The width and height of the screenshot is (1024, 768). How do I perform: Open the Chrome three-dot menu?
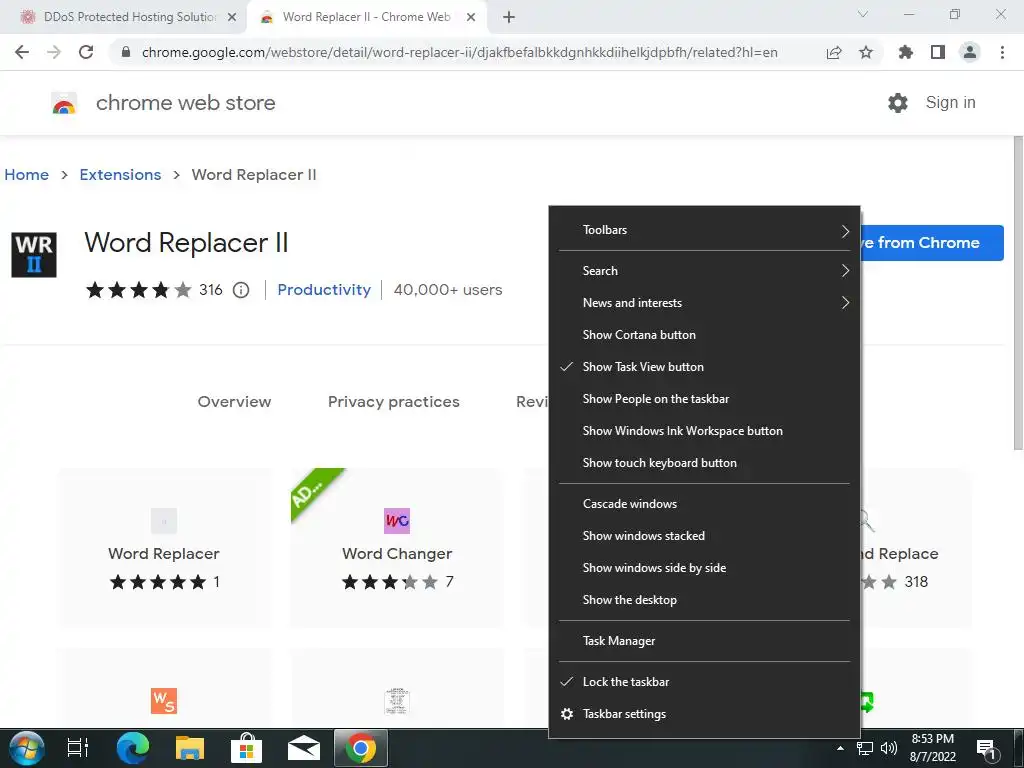pyautogui.click(x=1002, y=52)
